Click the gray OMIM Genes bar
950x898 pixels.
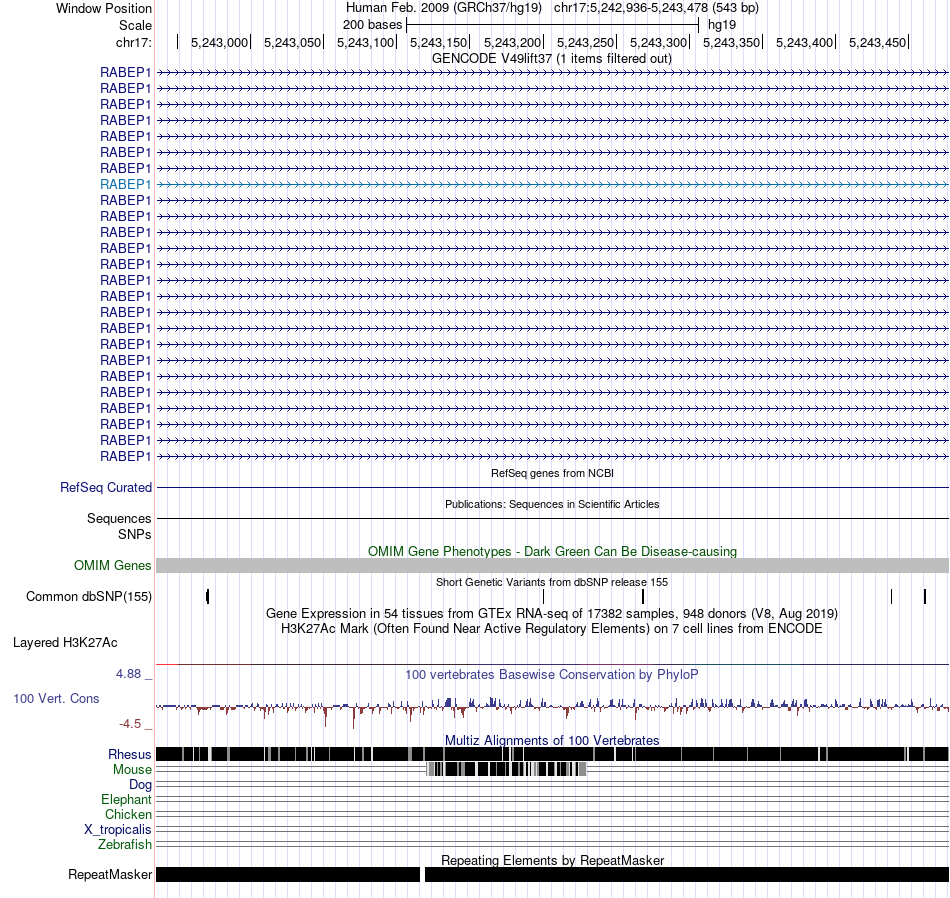tap(553, 565)
